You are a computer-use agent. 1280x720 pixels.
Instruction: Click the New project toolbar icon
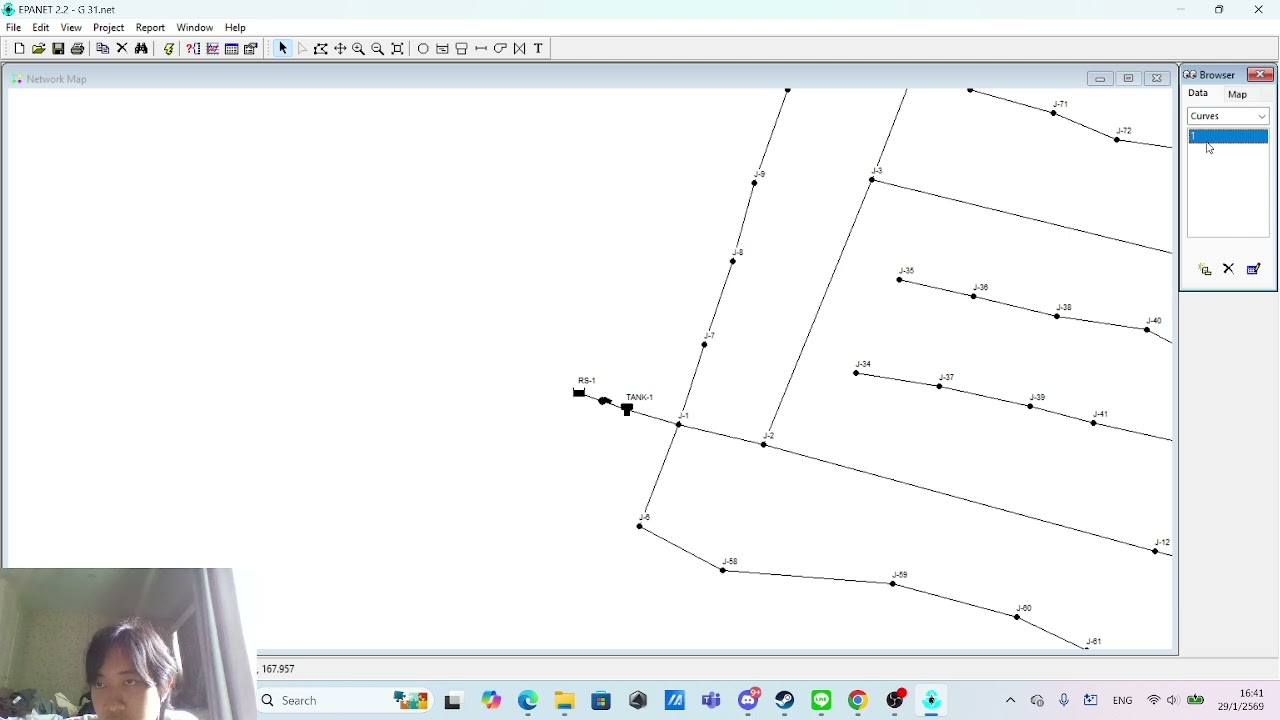[x=19, y=49]
